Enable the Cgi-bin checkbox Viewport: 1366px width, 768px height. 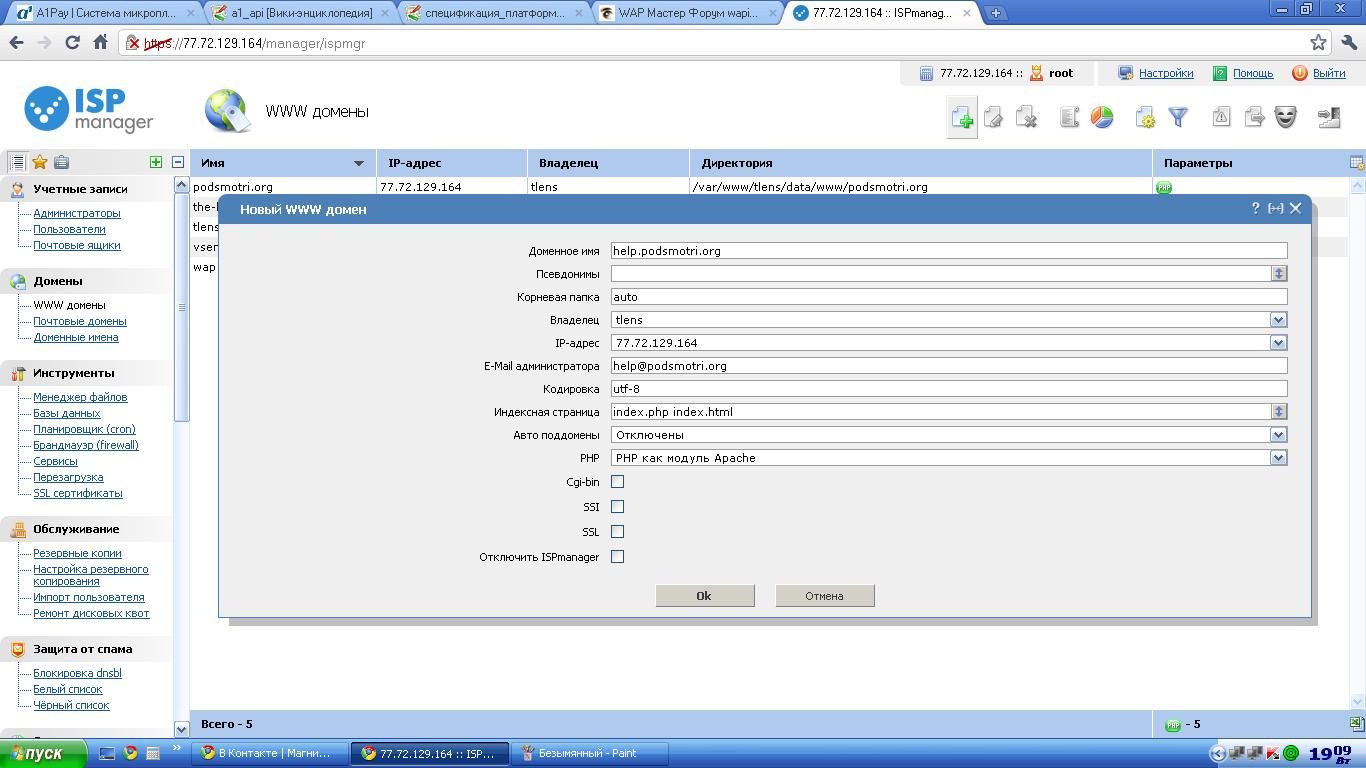click(x=617, y=482)
